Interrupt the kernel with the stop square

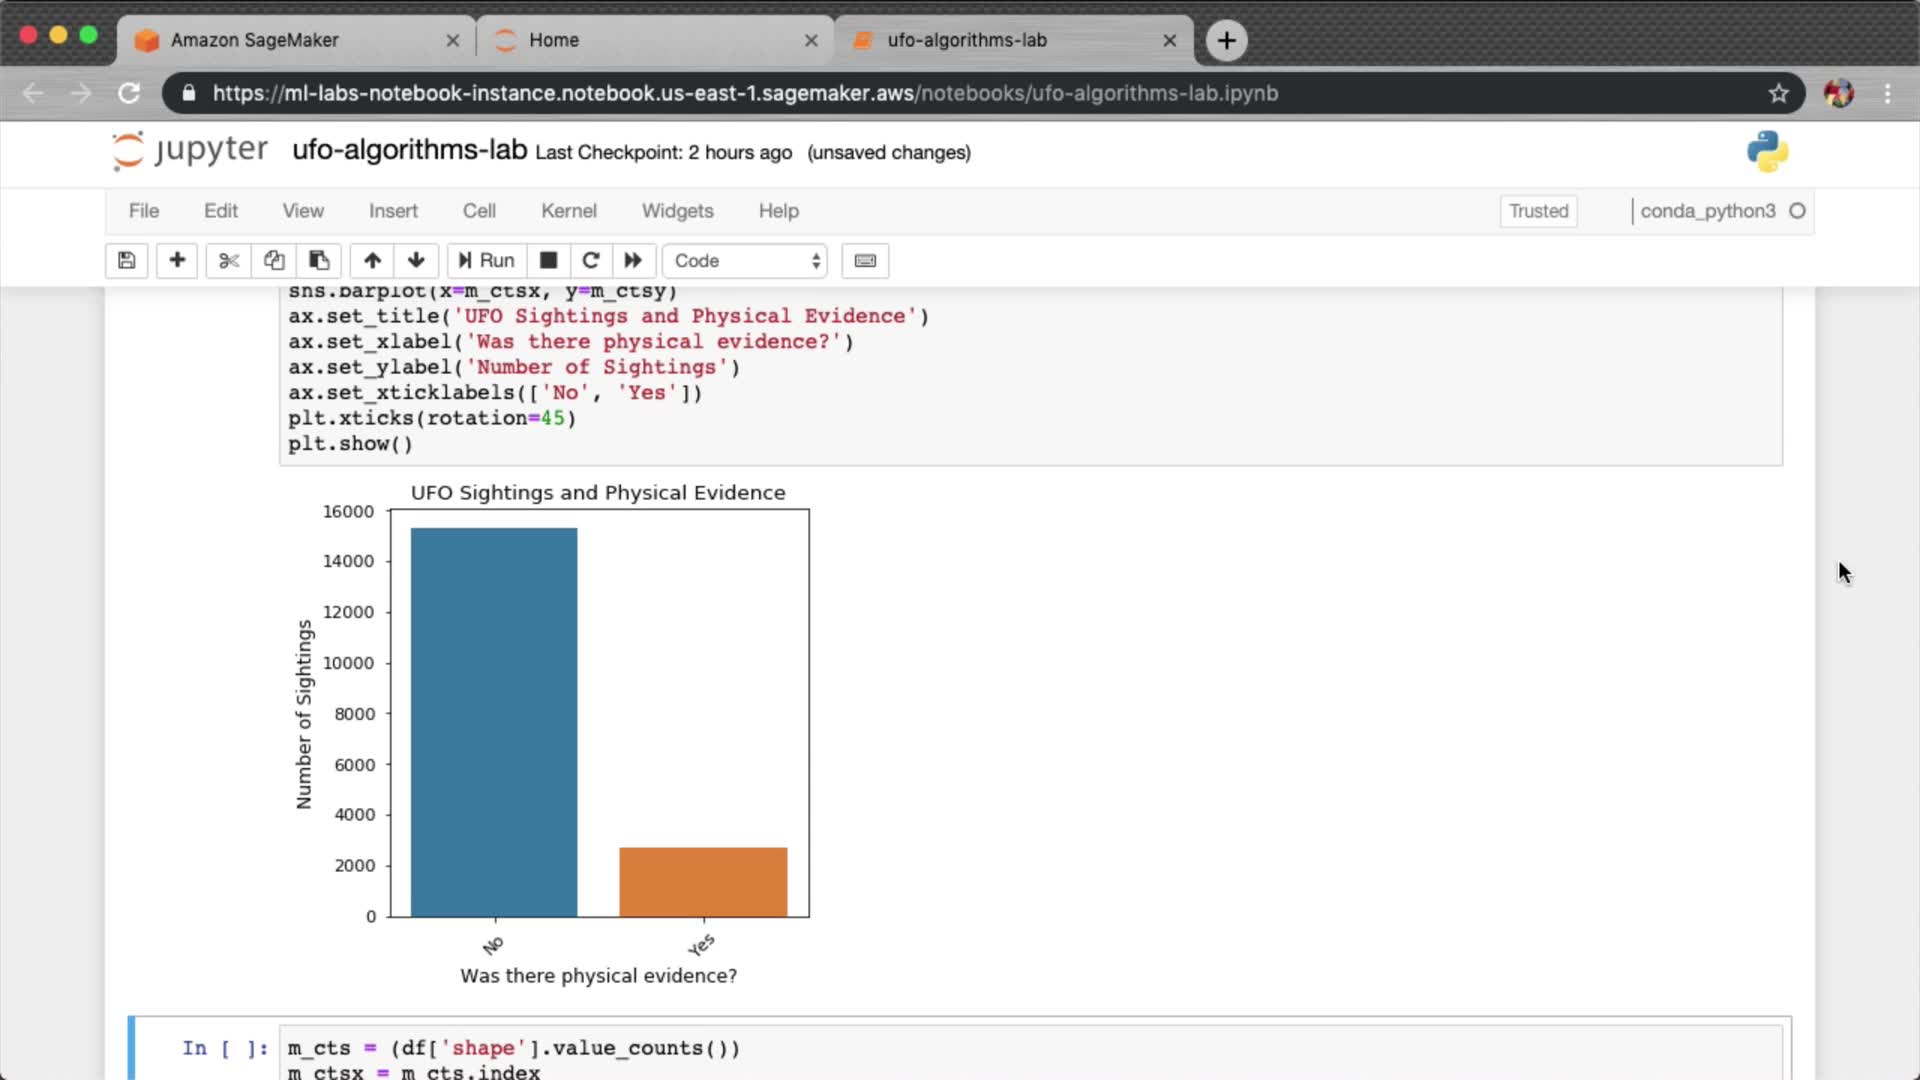tap(548, 261)
